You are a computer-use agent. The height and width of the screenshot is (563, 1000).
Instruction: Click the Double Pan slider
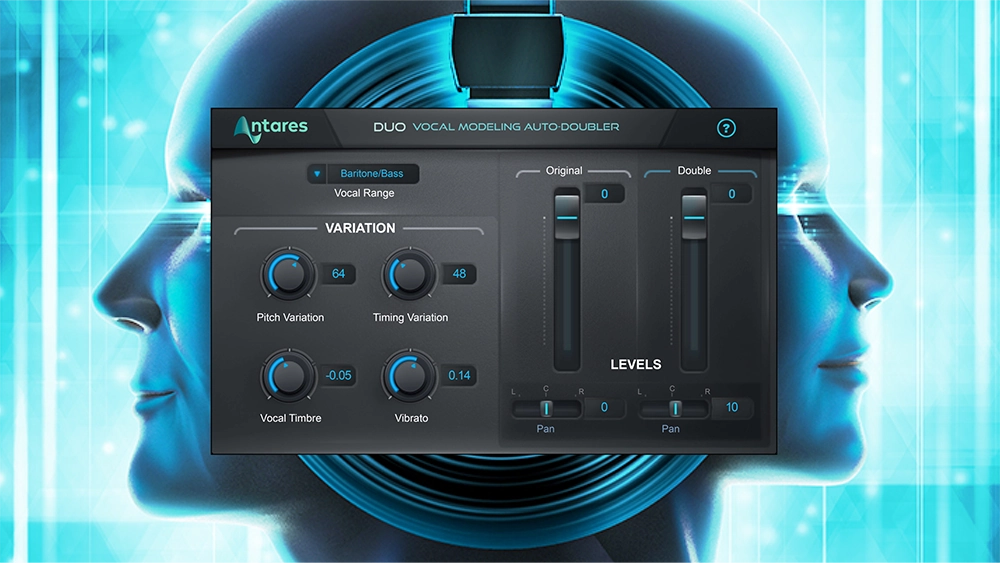(x=674, y=408)
